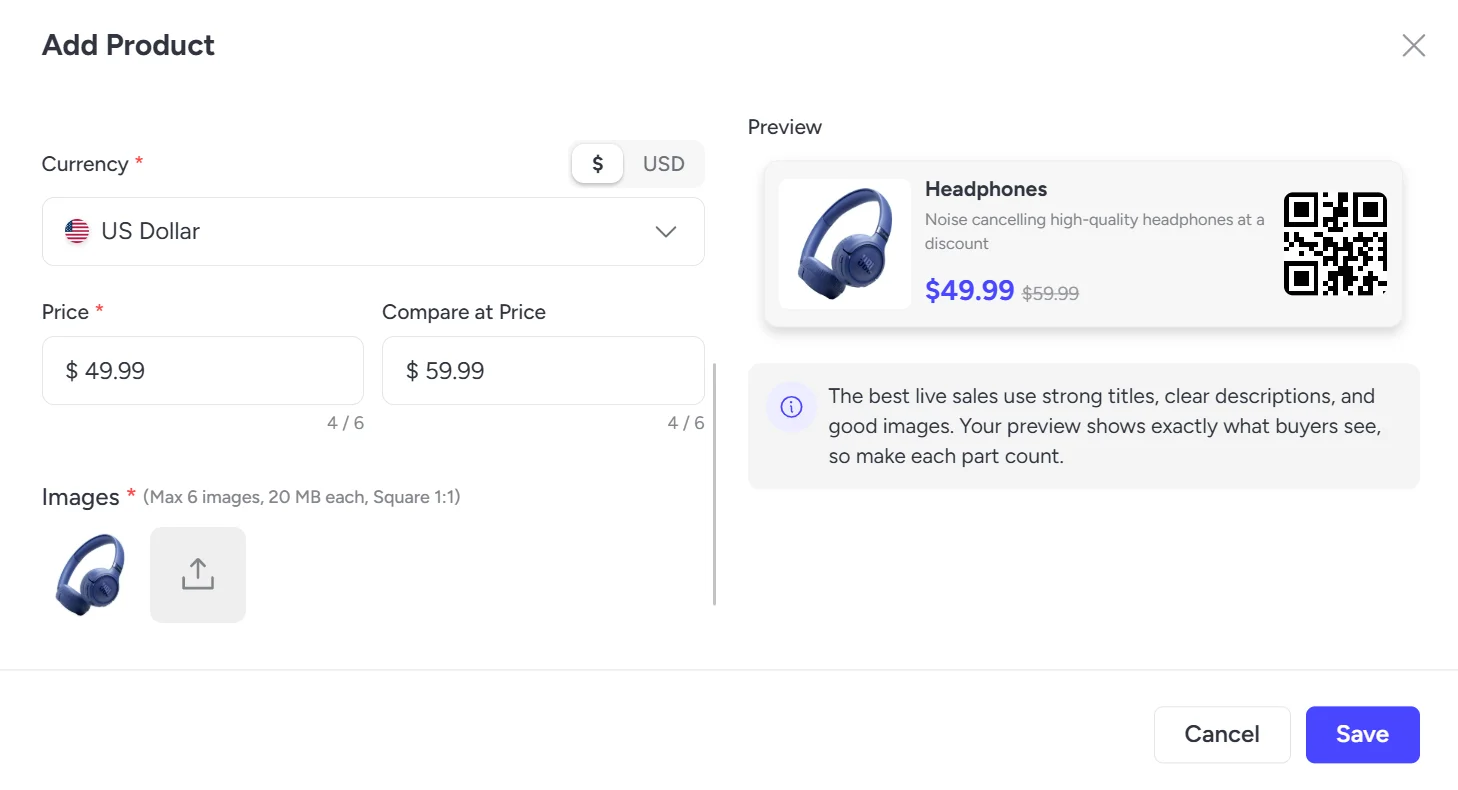This screenshot has height=790, width=1458.
Task: Click the Compare at Price field
Action: [x=543, y=370]
